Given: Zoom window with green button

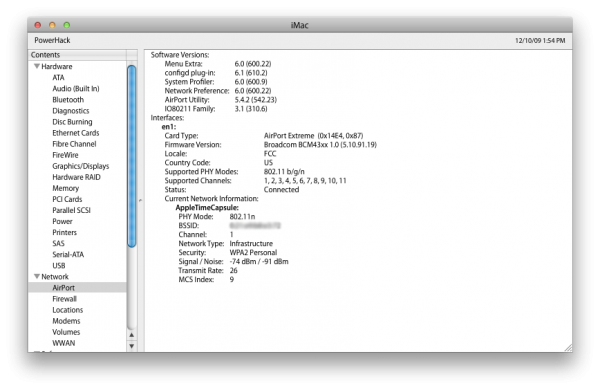Looking at the screenshot, I should click(67, 25).
